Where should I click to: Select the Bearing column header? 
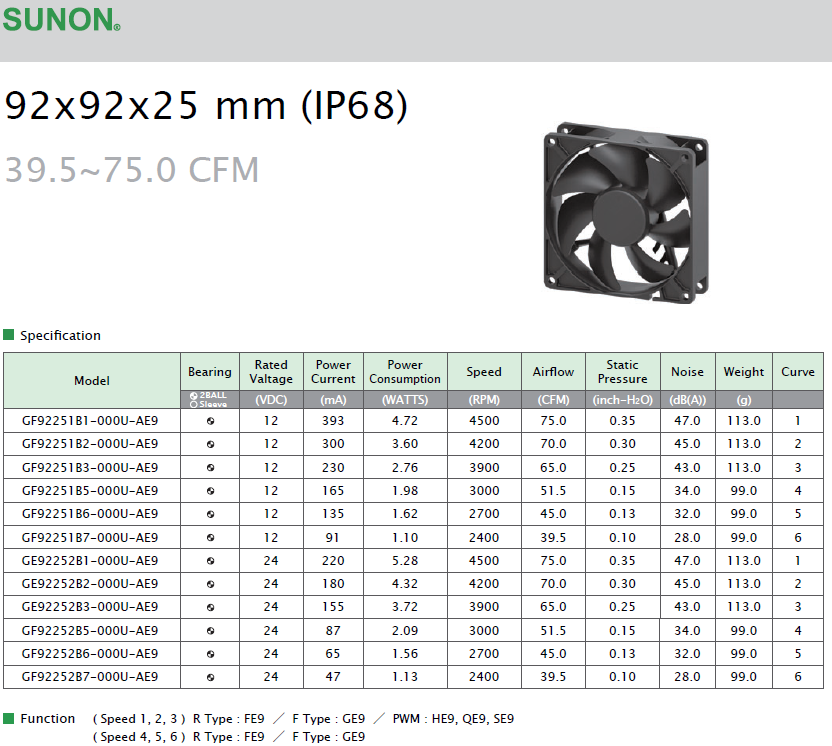click(210, 371)
